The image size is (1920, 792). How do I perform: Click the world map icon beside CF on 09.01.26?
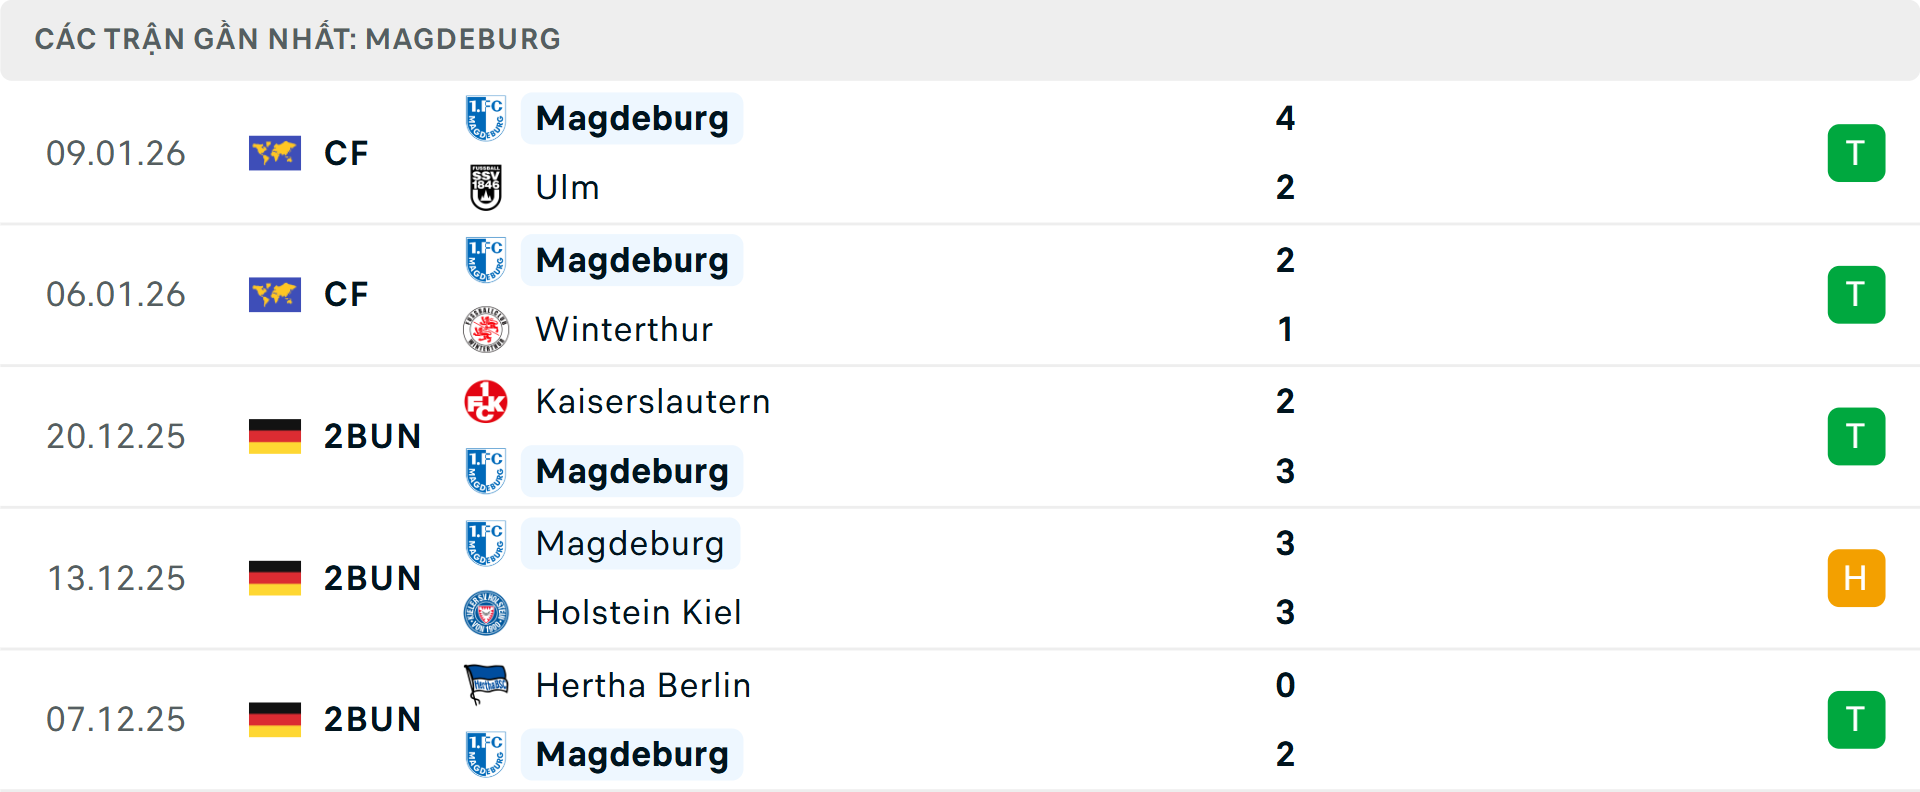point(275,153)
